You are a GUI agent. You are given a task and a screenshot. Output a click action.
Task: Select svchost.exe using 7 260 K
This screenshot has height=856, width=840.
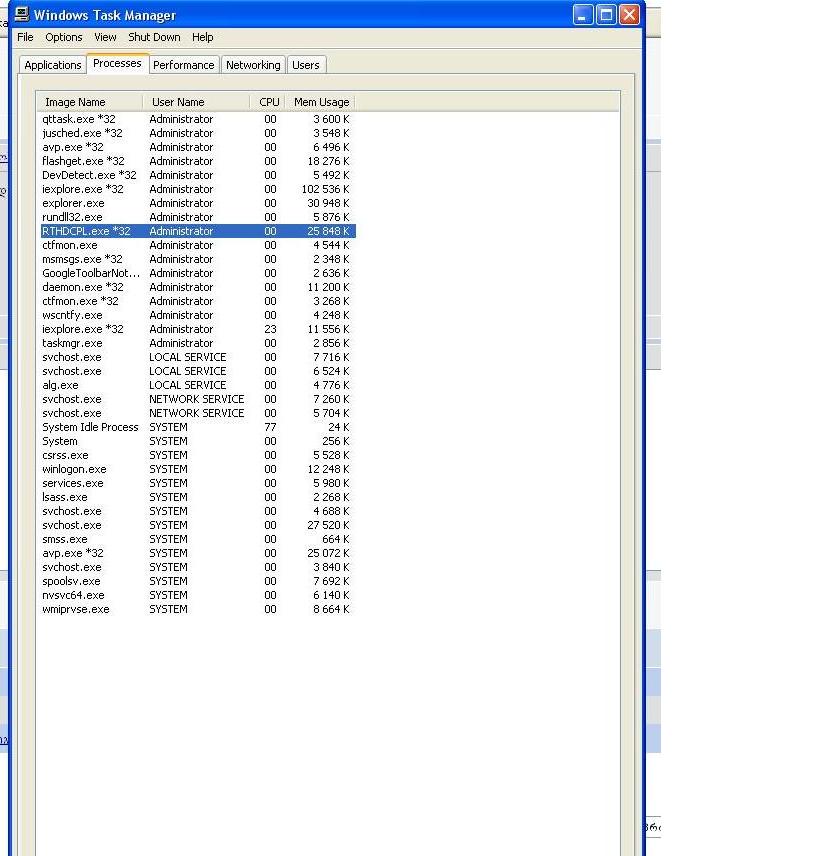pos(198,400)
